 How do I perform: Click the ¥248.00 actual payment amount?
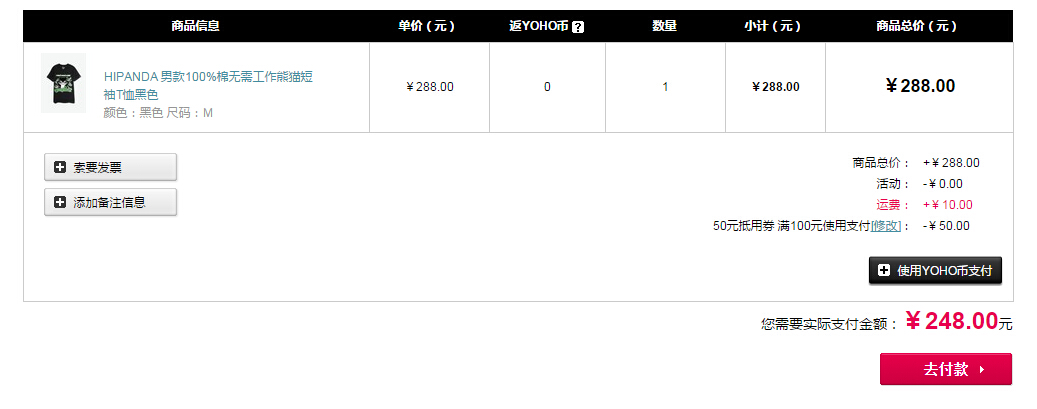tap(952, 321)
